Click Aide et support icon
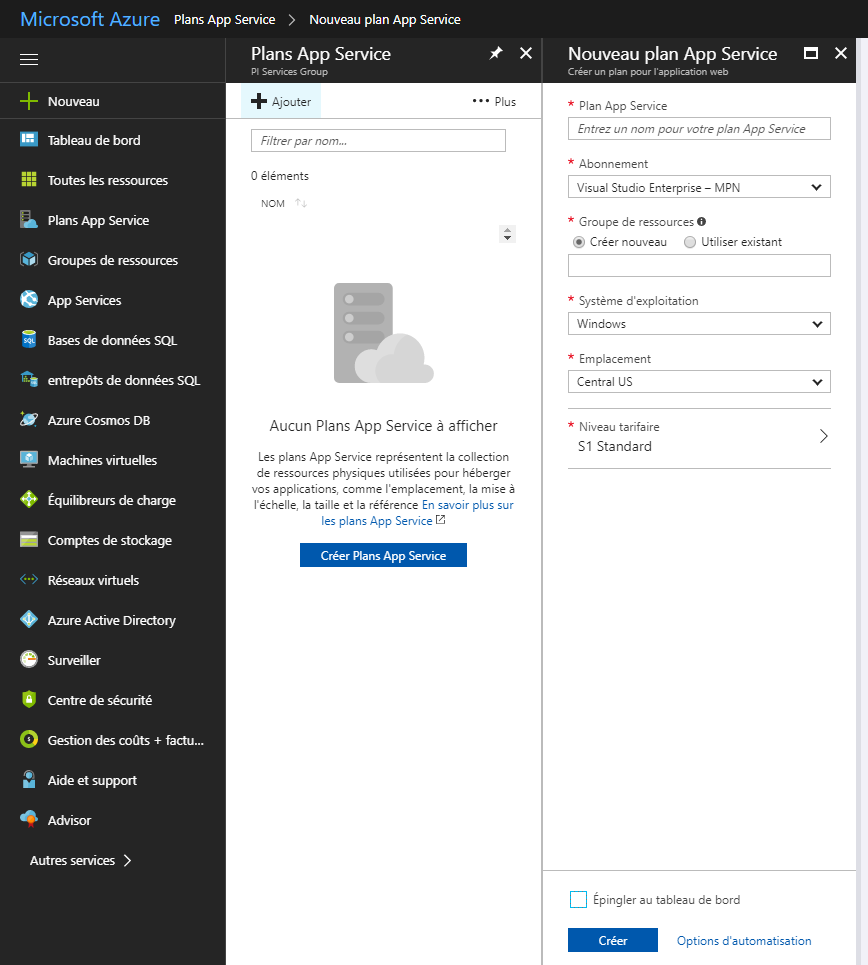The width and height of the screenshot is (868, 965). 29,780
